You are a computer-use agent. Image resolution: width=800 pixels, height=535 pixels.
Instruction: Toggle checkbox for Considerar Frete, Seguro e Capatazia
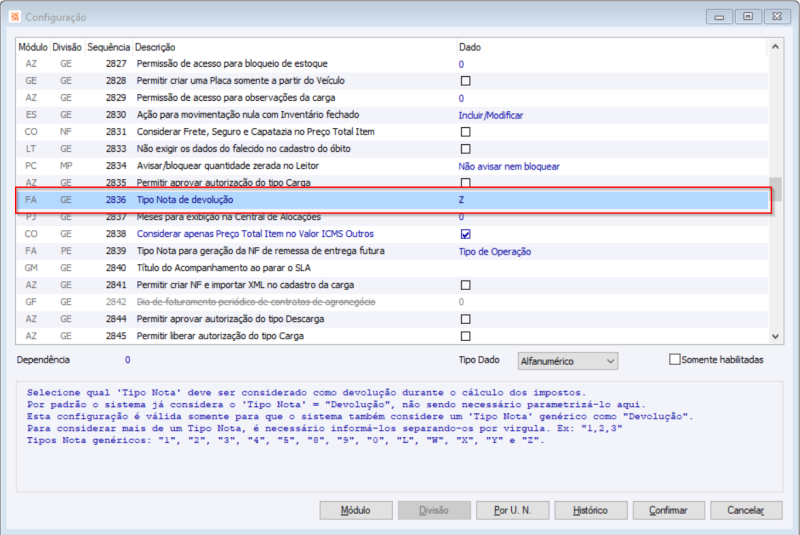(465, 132)
